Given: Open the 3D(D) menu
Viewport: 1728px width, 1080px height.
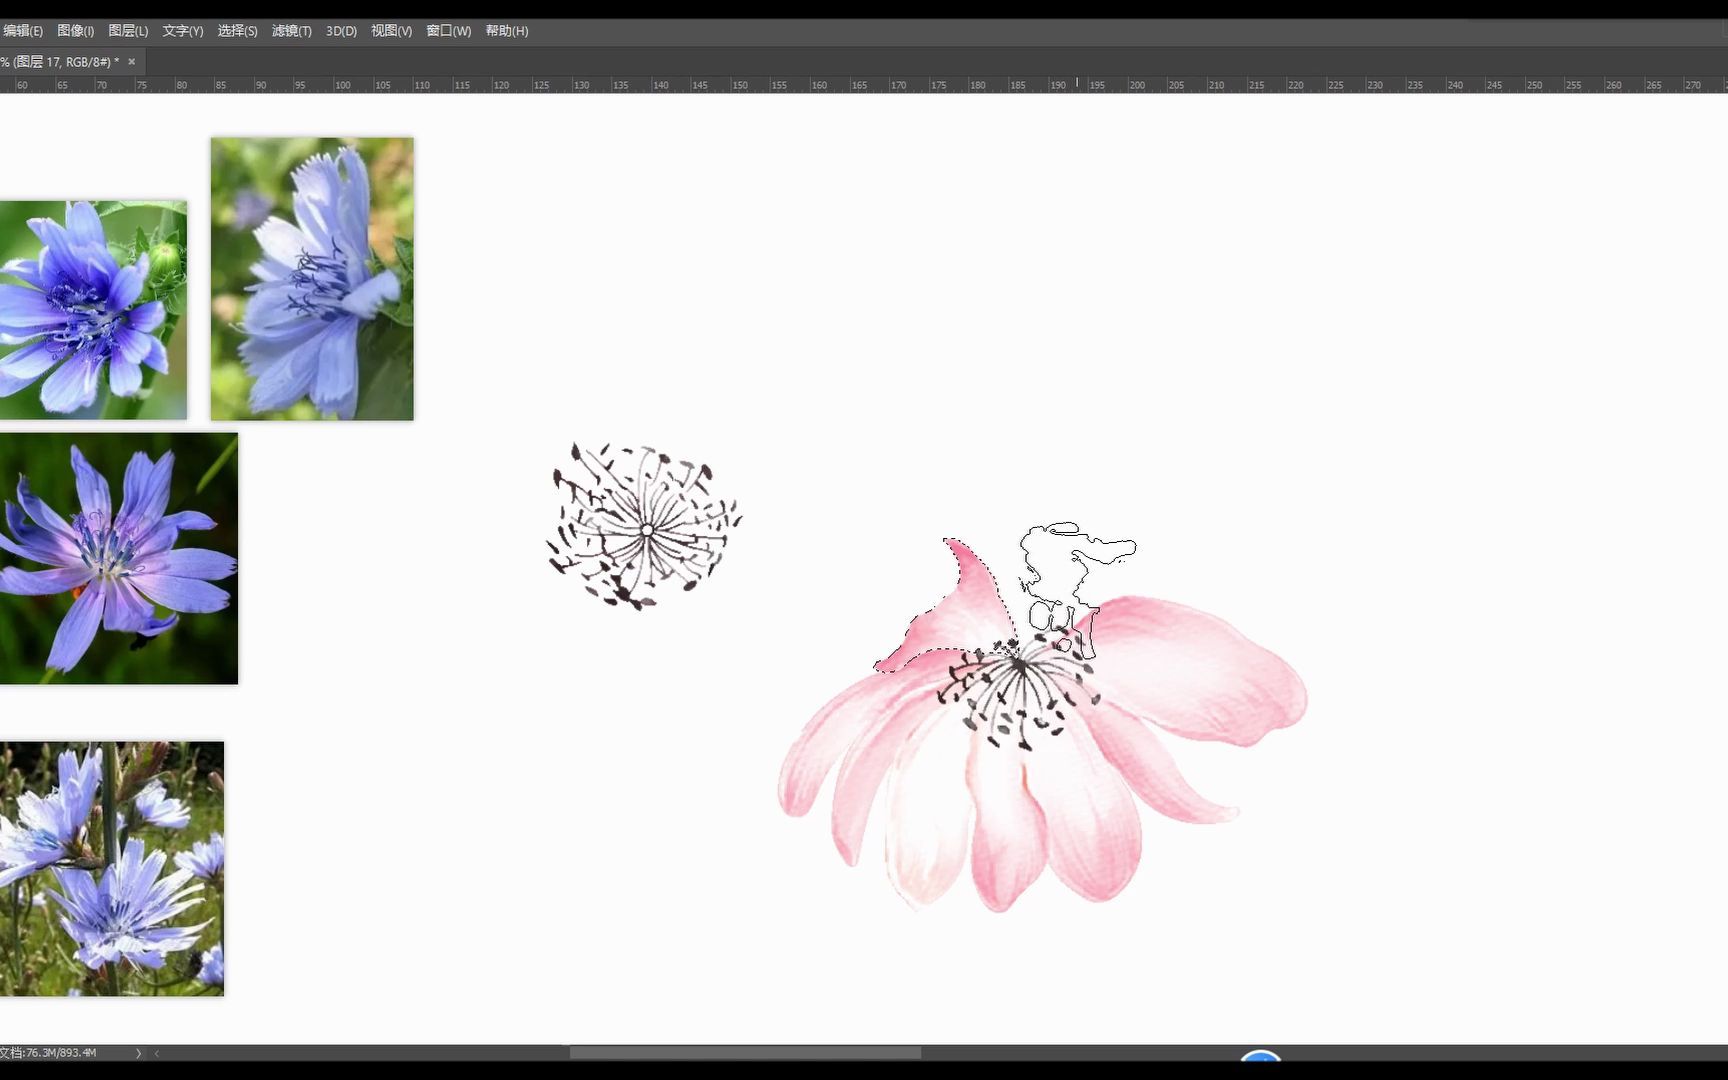Looking at the screenshot, I should [341, 31].
